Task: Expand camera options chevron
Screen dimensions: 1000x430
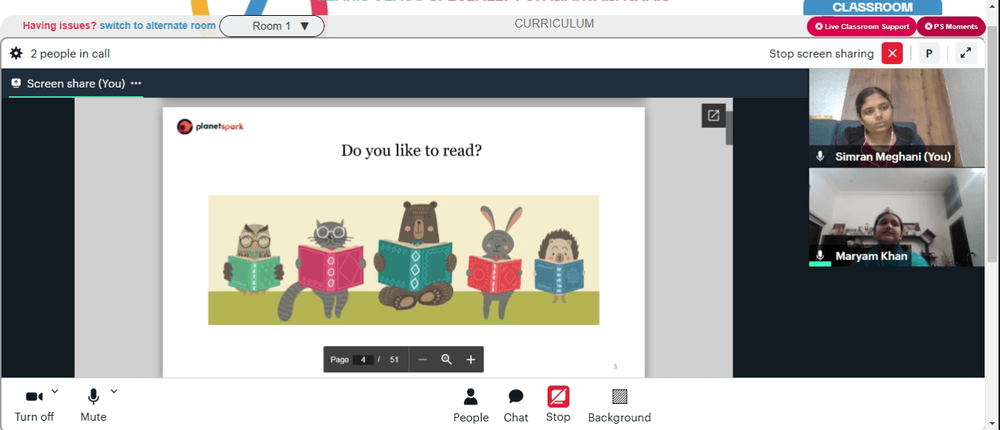Action: [x=55, y=392]
